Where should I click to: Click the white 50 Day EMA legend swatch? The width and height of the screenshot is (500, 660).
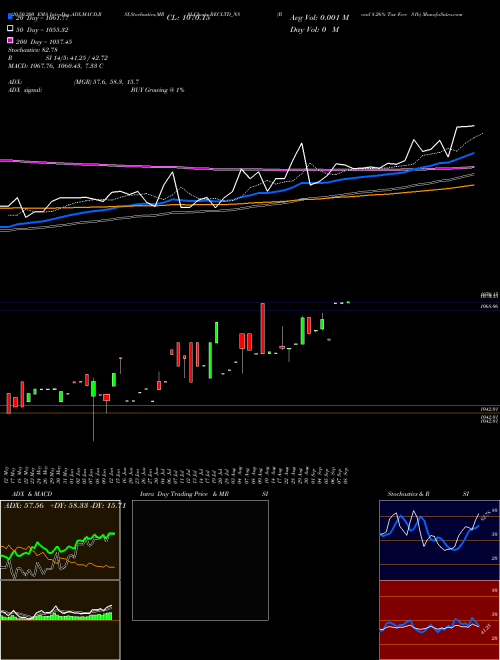pos(11,29)
